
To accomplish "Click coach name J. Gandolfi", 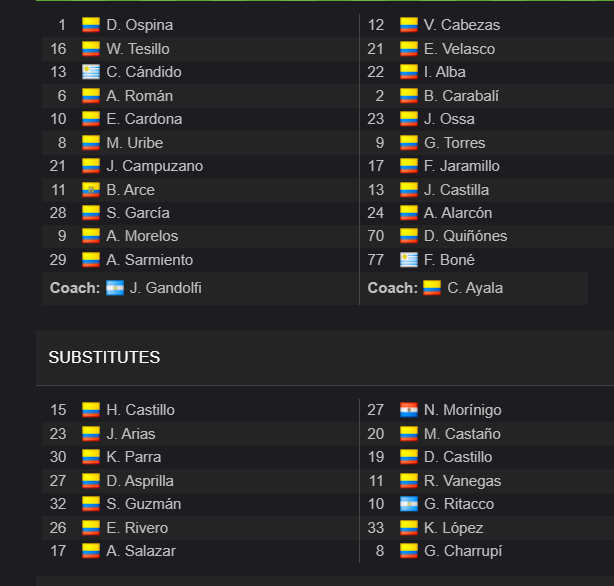I will pos(166,288).
